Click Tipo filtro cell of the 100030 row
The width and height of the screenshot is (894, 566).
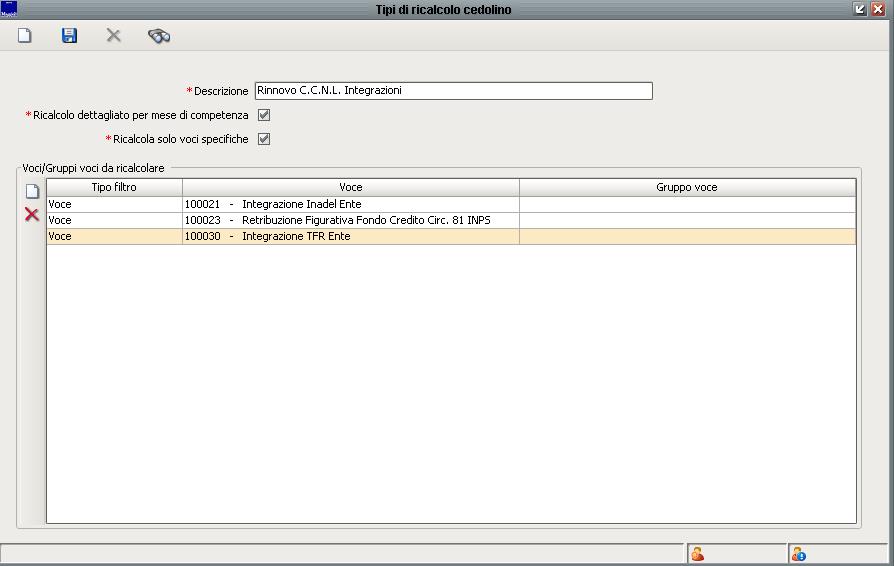(114, 236)
